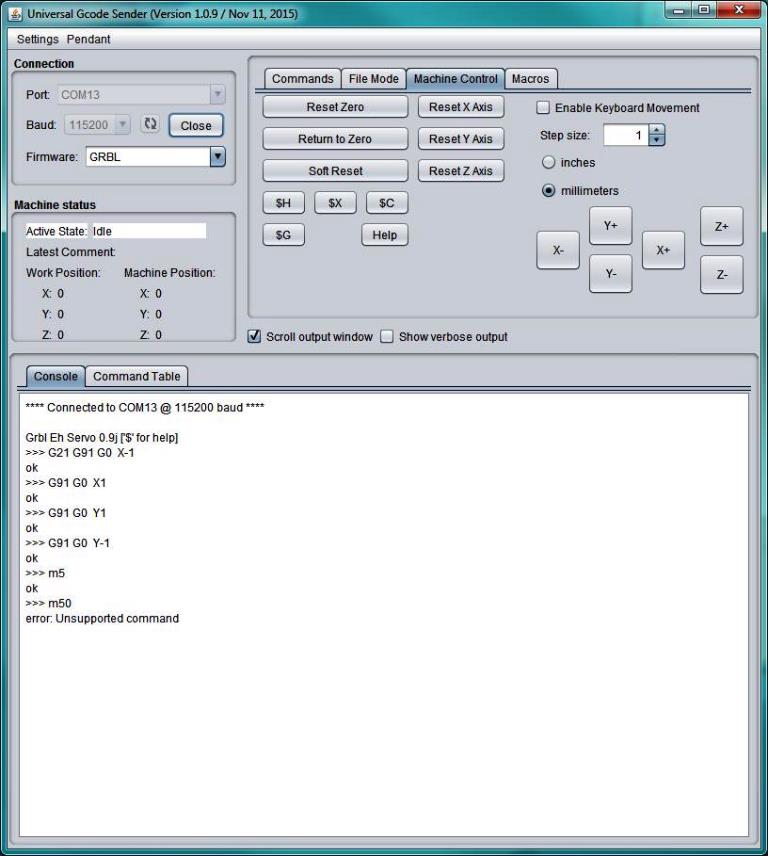Click the Soft Reset button
This screenshot has width=768, height=856.
pyautogui.click(x=335, y=171)
